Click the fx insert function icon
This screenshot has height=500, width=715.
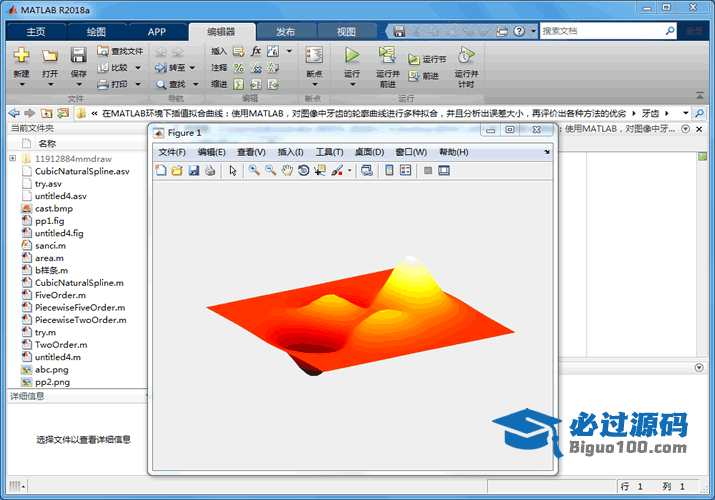coord(256,51)
